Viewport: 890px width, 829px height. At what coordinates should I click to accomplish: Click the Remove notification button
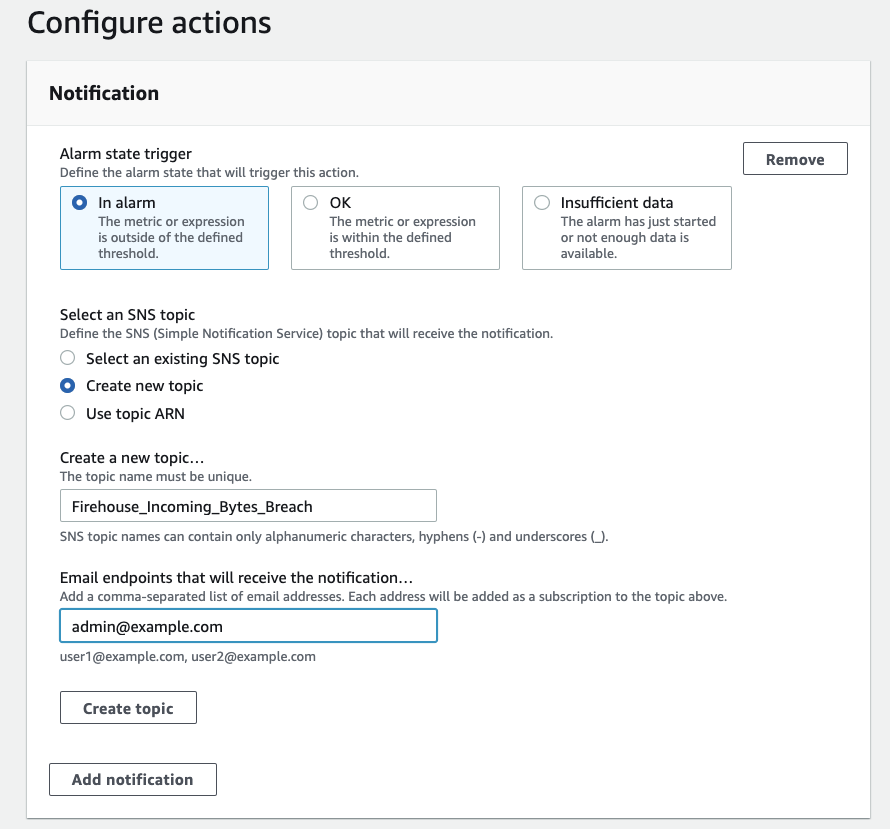tap(795, 159)
